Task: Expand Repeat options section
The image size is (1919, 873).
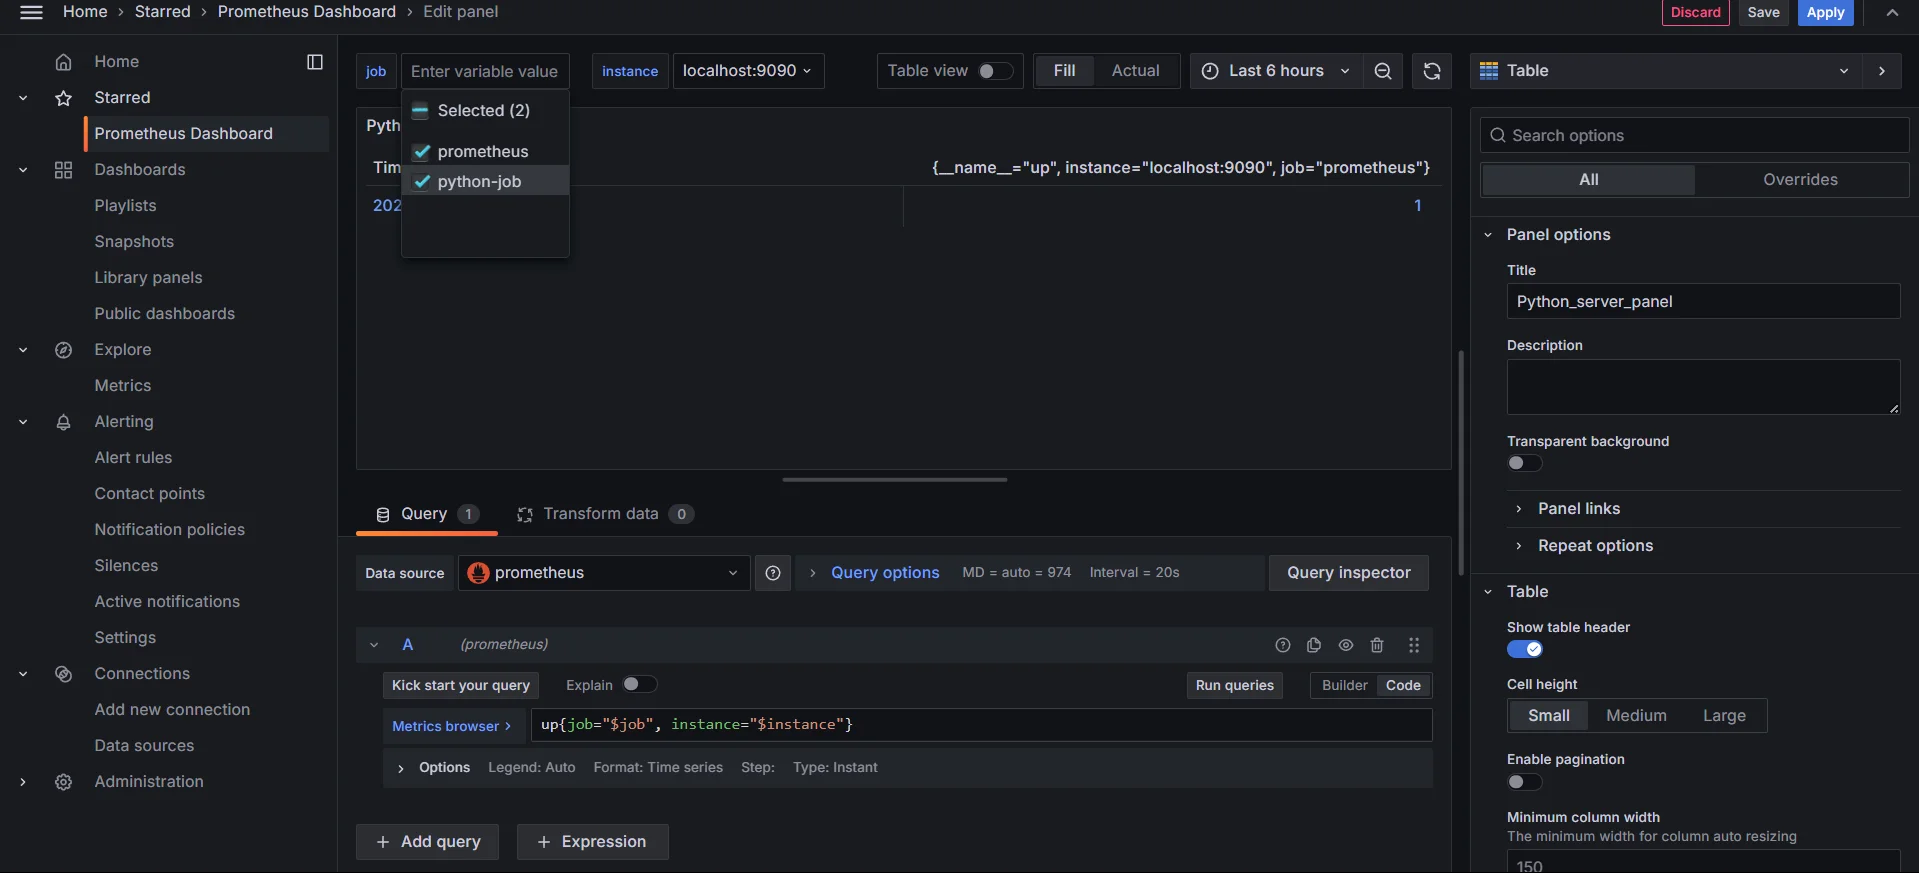Action: point(1595,546)
